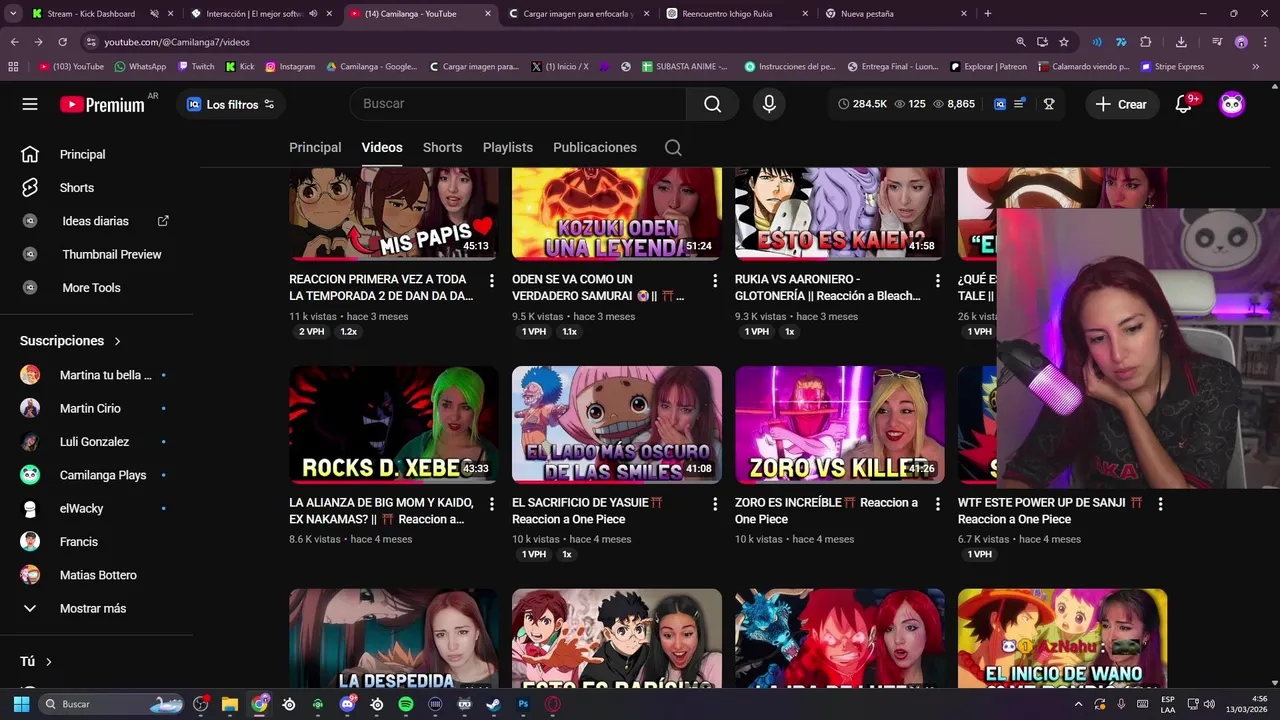Open Chrome downloads
This screenshot has width=1280, height=720.
tap(1181, 42)
